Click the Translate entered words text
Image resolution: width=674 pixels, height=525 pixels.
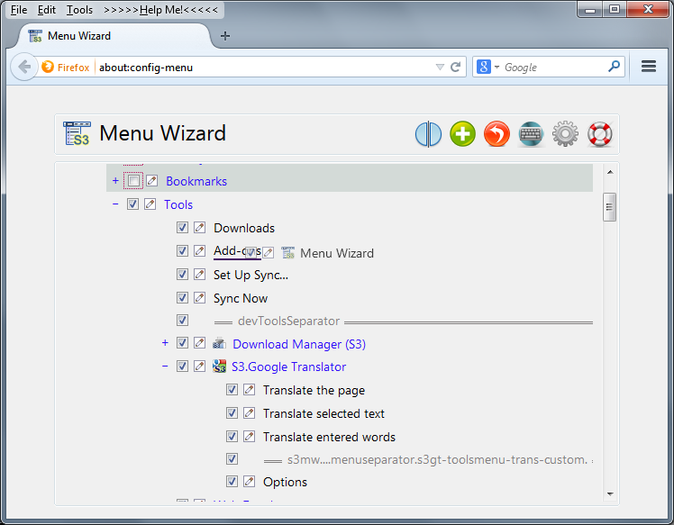[x=329, y=437]
